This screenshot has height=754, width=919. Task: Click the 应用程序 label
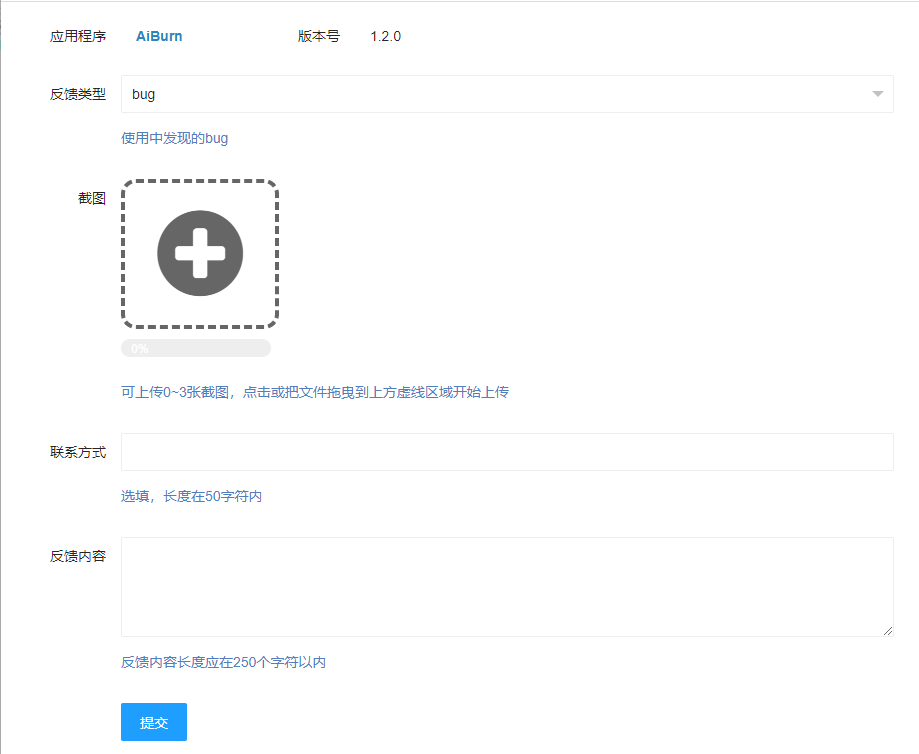tap(78, 37)
